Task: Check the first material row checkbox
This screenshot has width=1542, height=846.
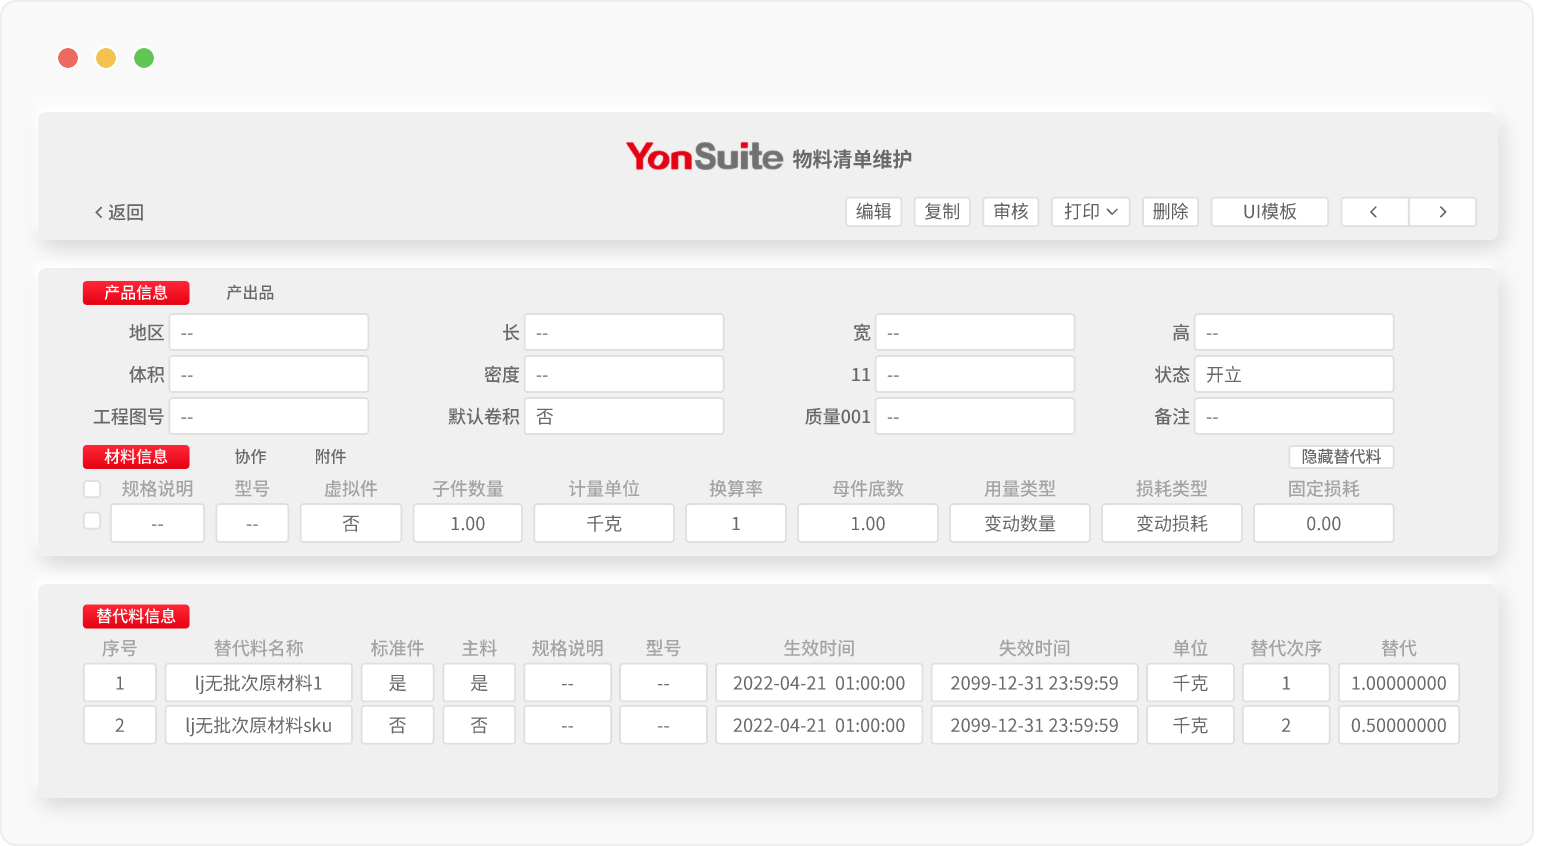Action: [92, 521]
